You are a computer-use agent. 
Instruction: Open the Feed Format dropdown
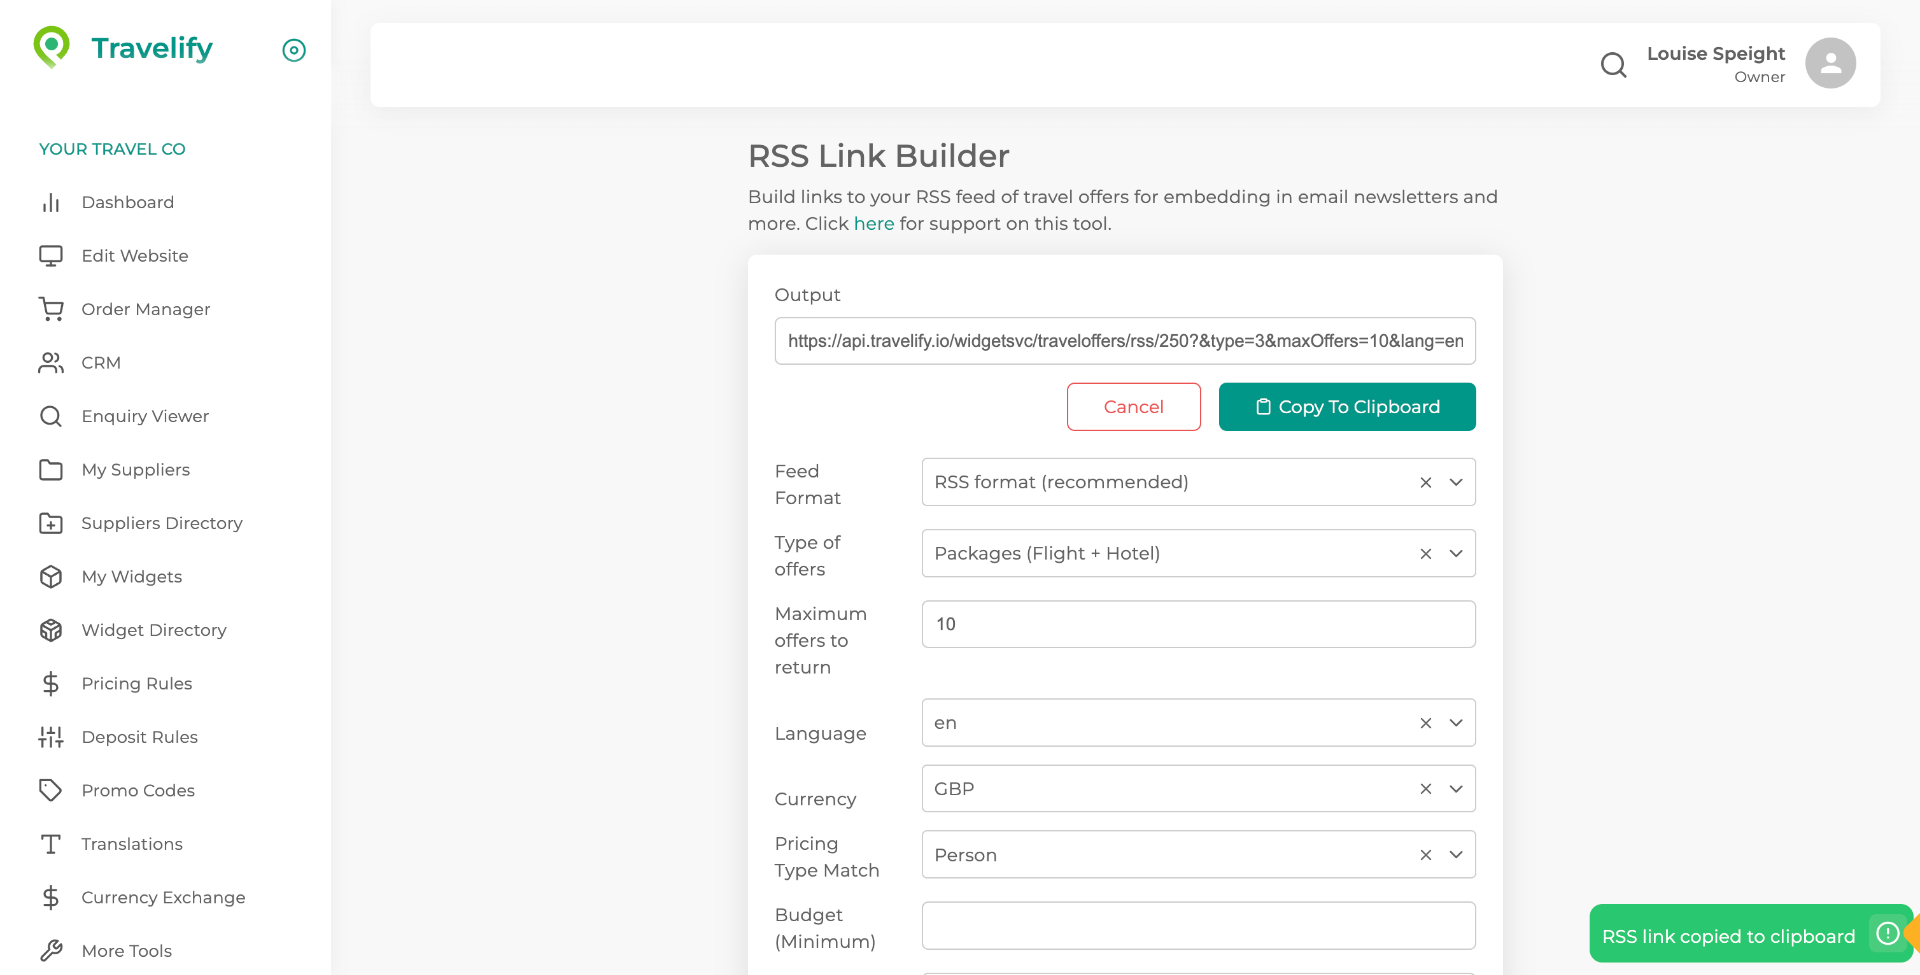1455,482
